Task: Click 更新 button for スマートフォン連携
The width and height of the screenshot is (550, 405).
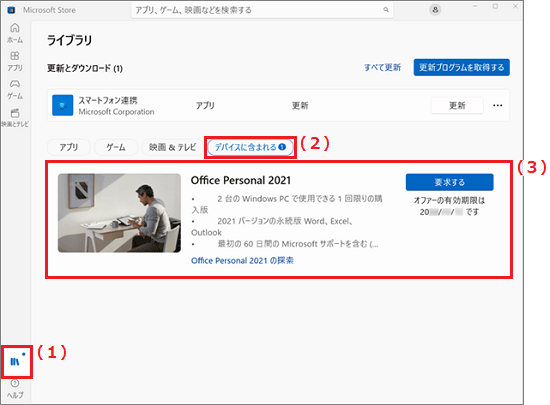Action: (x=457, y=105)
